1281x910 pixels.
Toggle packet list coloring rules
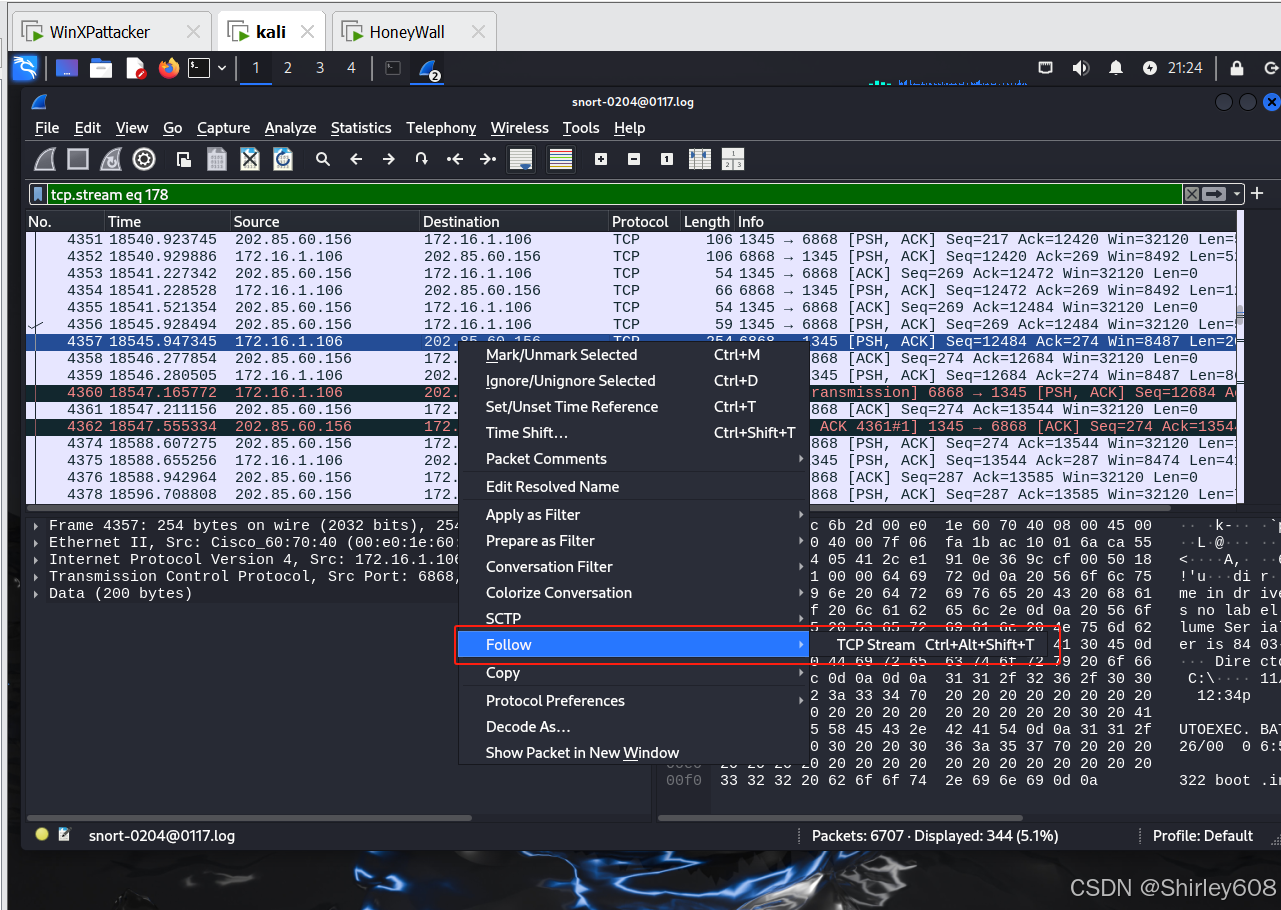coord(561,159)
